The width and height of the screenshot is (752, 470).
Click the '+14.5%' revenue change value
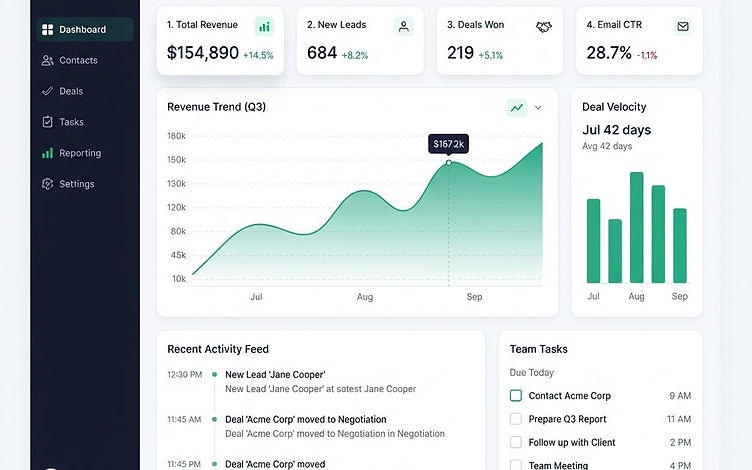coord(258,56)
